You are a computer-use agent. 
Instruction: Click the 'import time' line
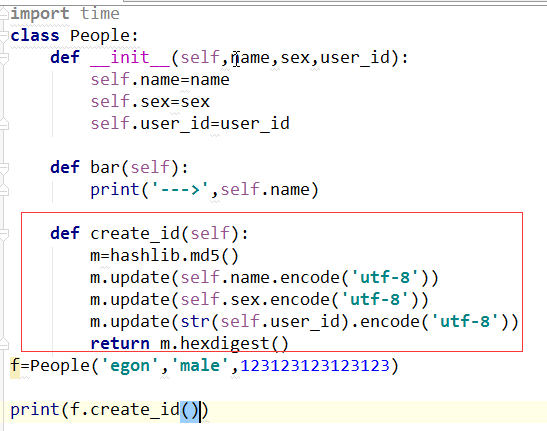click(x=65, y=14)
